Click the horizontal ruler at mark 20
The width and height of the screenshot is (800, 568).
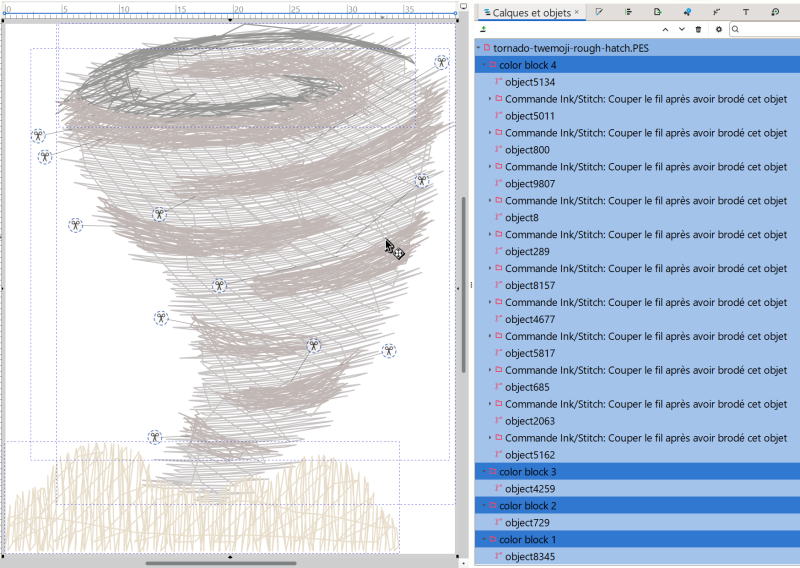pyautogui.click(x=237, y=10)
